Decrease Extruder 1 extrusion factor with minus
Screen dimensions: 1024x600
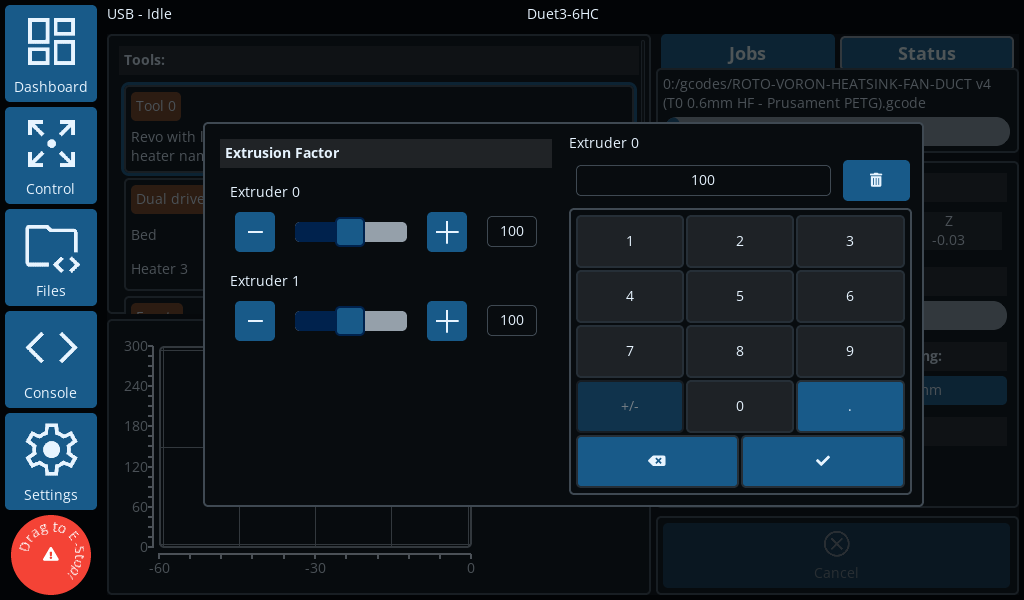[x=255, y=321]
